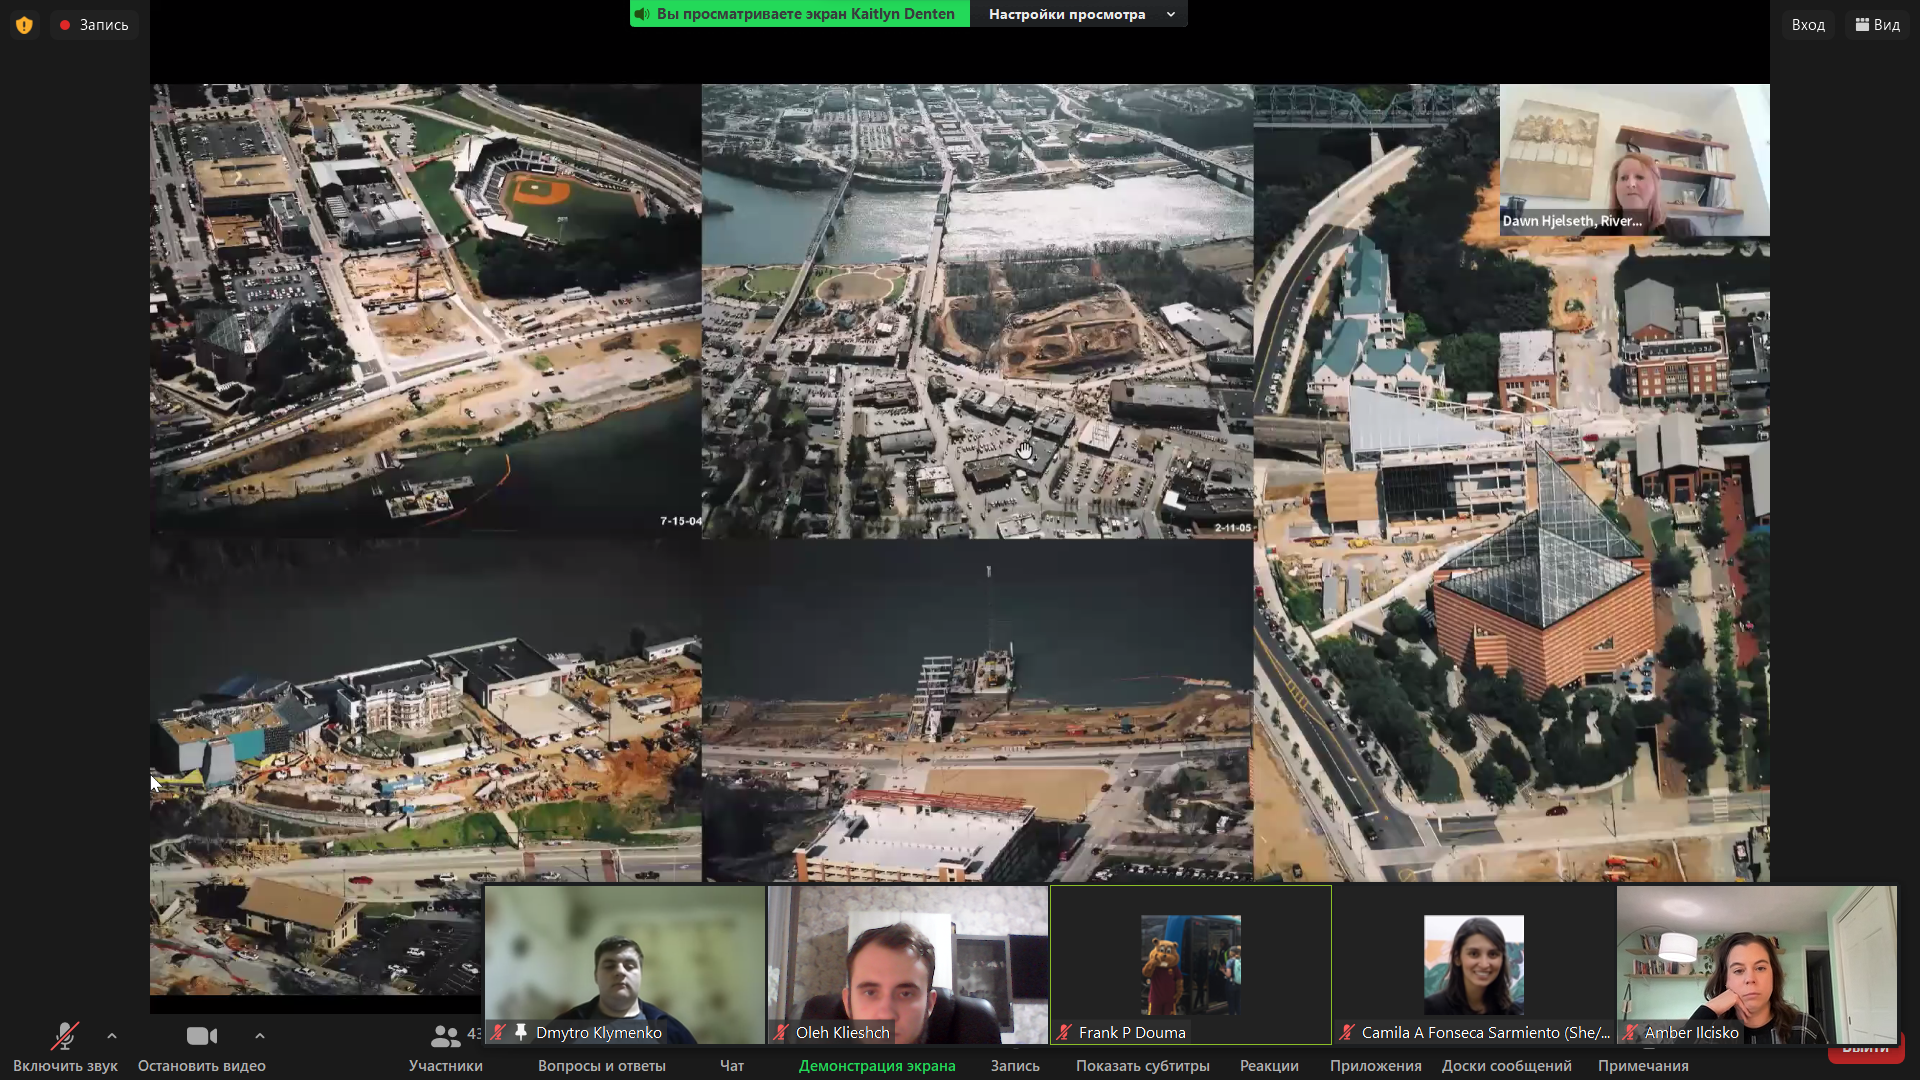Open Приложения apps panel
Image resolution: width=1920 pixels, height=1080 pixels.
point(1375,1066)
